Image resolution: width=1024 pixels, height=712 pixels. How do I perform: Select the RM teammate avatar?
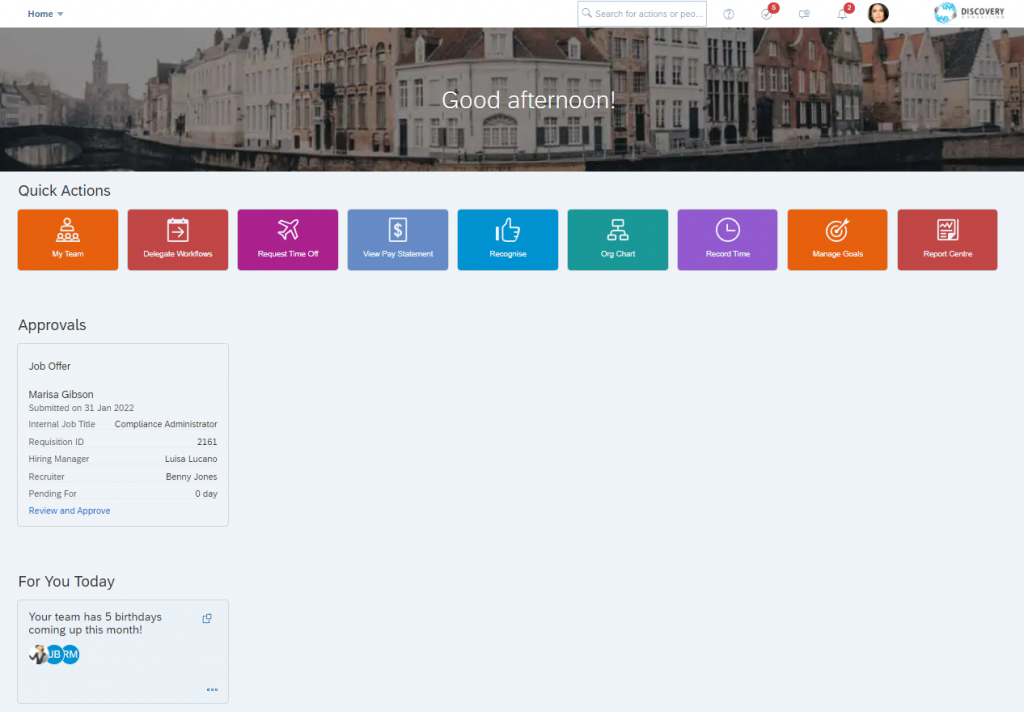[x=70, y=654]
